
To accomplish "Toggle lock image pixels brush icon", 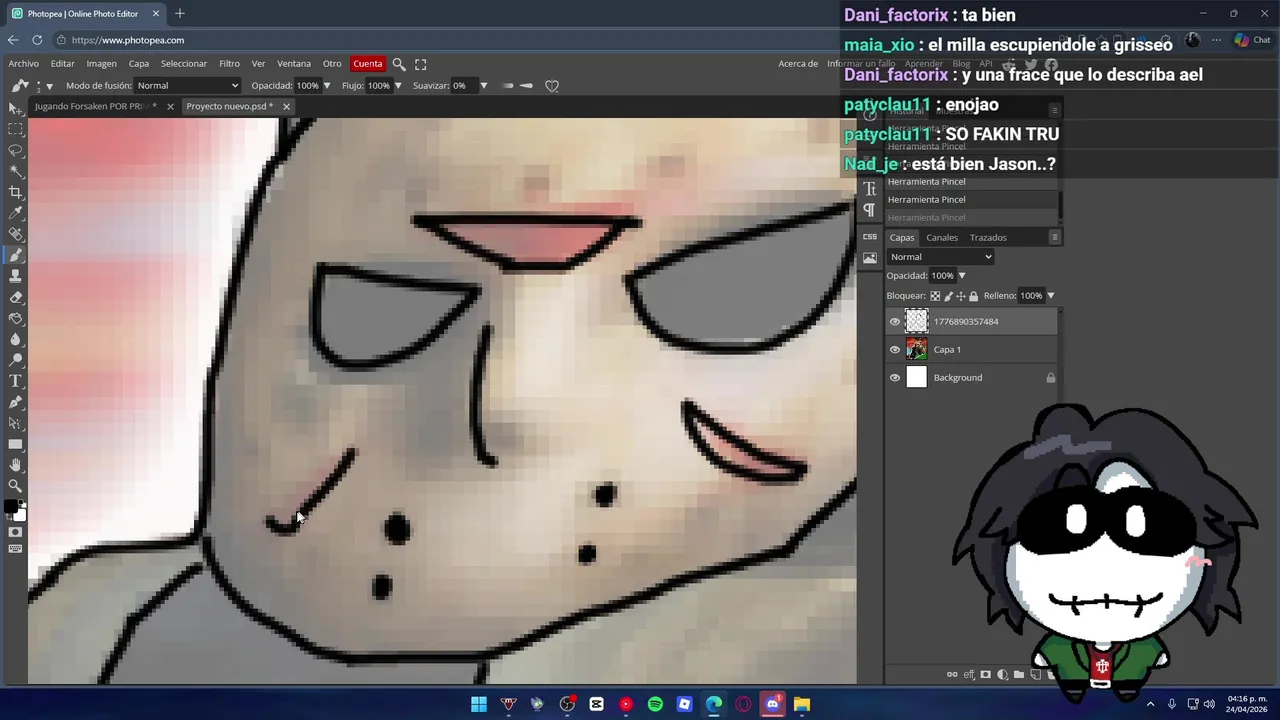I will coord(948,296).
